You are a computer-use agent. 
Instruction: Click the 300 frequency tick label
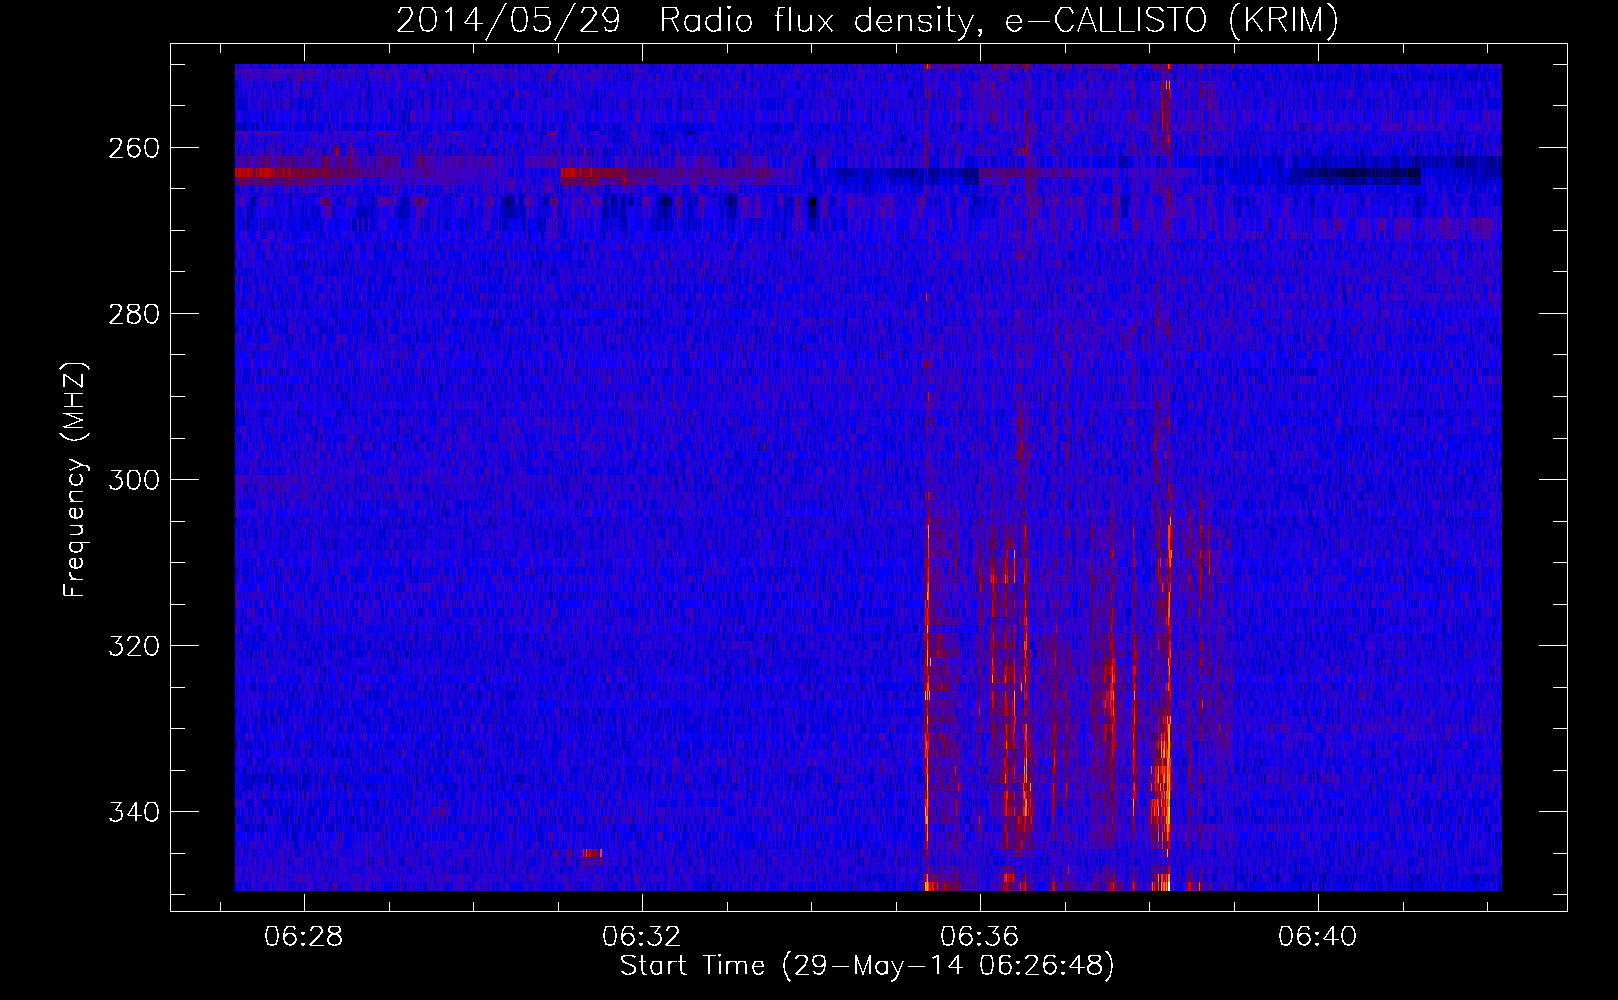coord(132,480)
